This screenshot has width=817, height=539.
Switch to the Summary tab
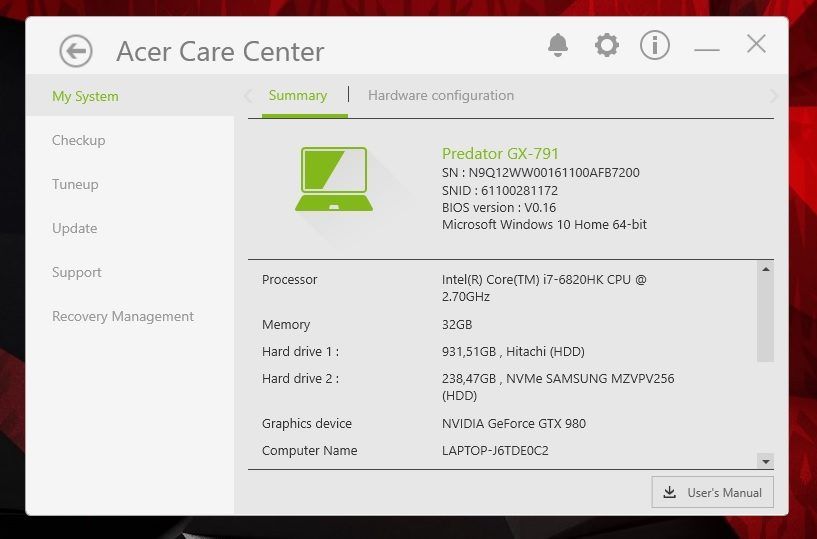(298, 96)
